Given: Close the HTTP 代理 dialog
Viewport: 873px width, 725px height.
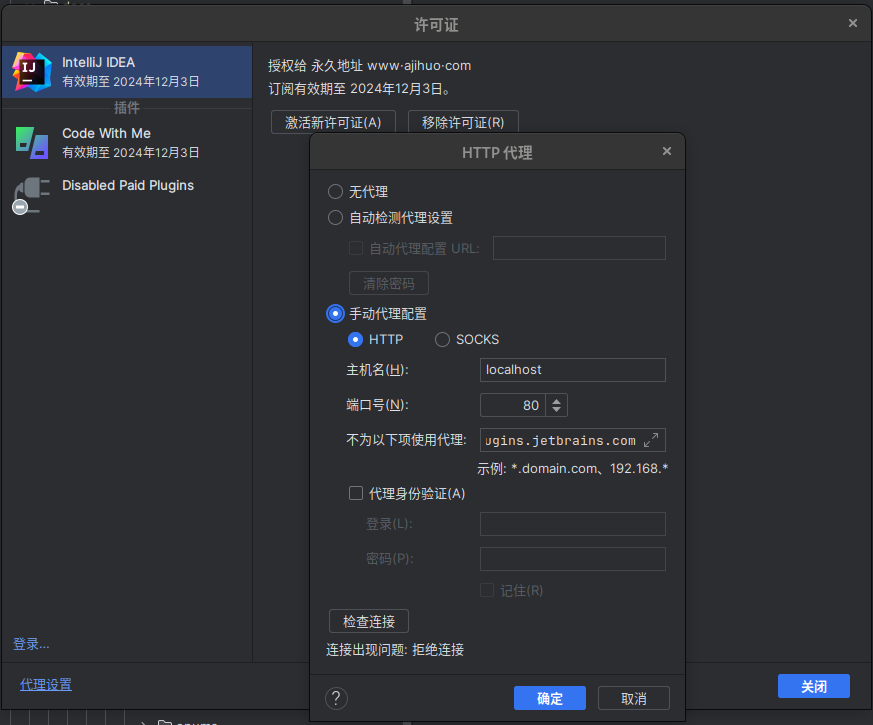Looking at the screenshot, I should (667, 152).
